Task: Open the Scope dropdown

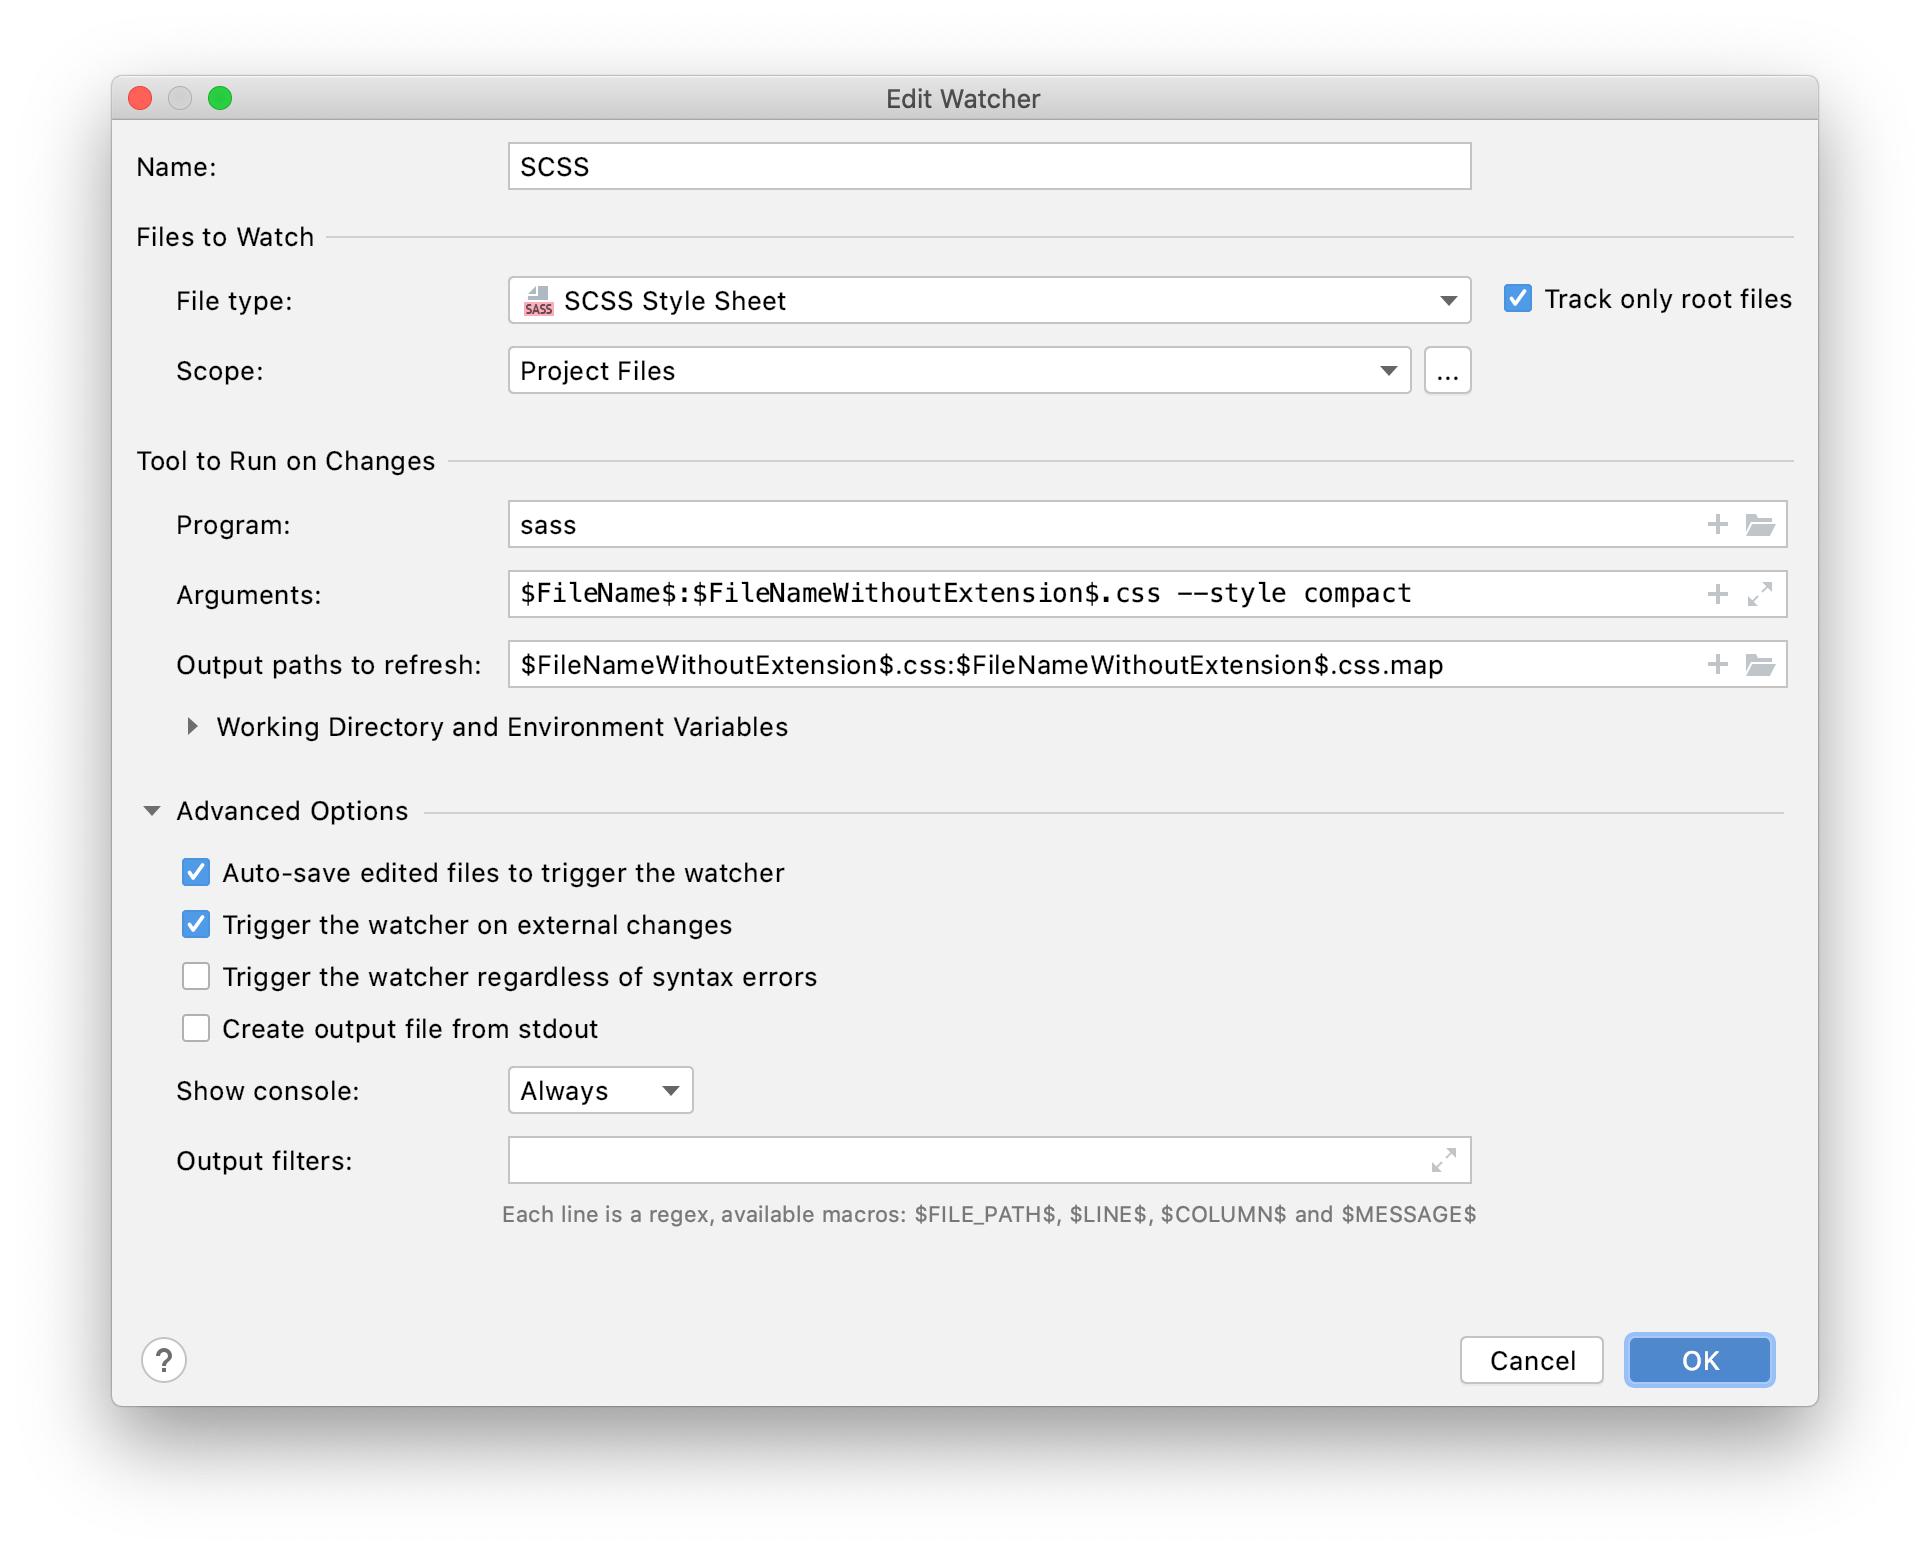Action: click(x=1390, y=370)
